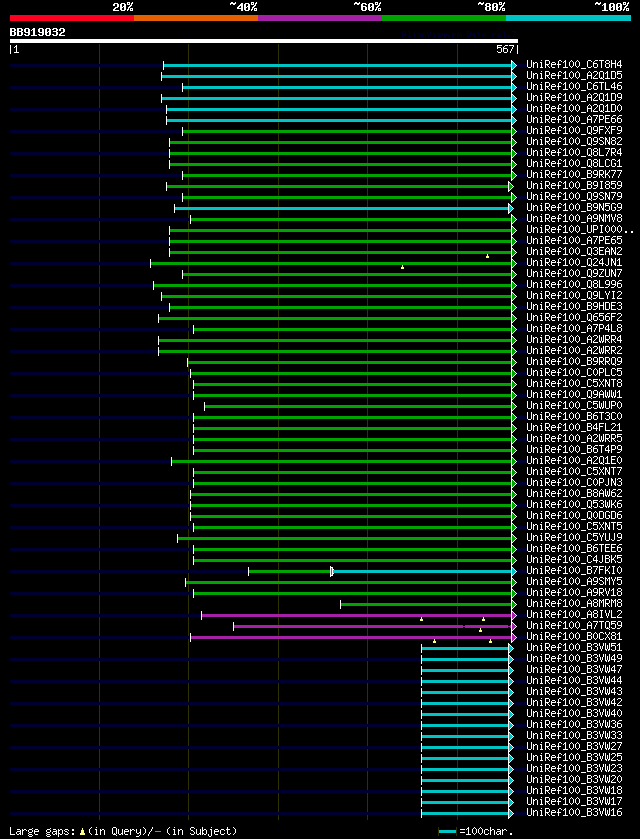Click the UniRef100_B3VW40 label

(x=574, y=714)
